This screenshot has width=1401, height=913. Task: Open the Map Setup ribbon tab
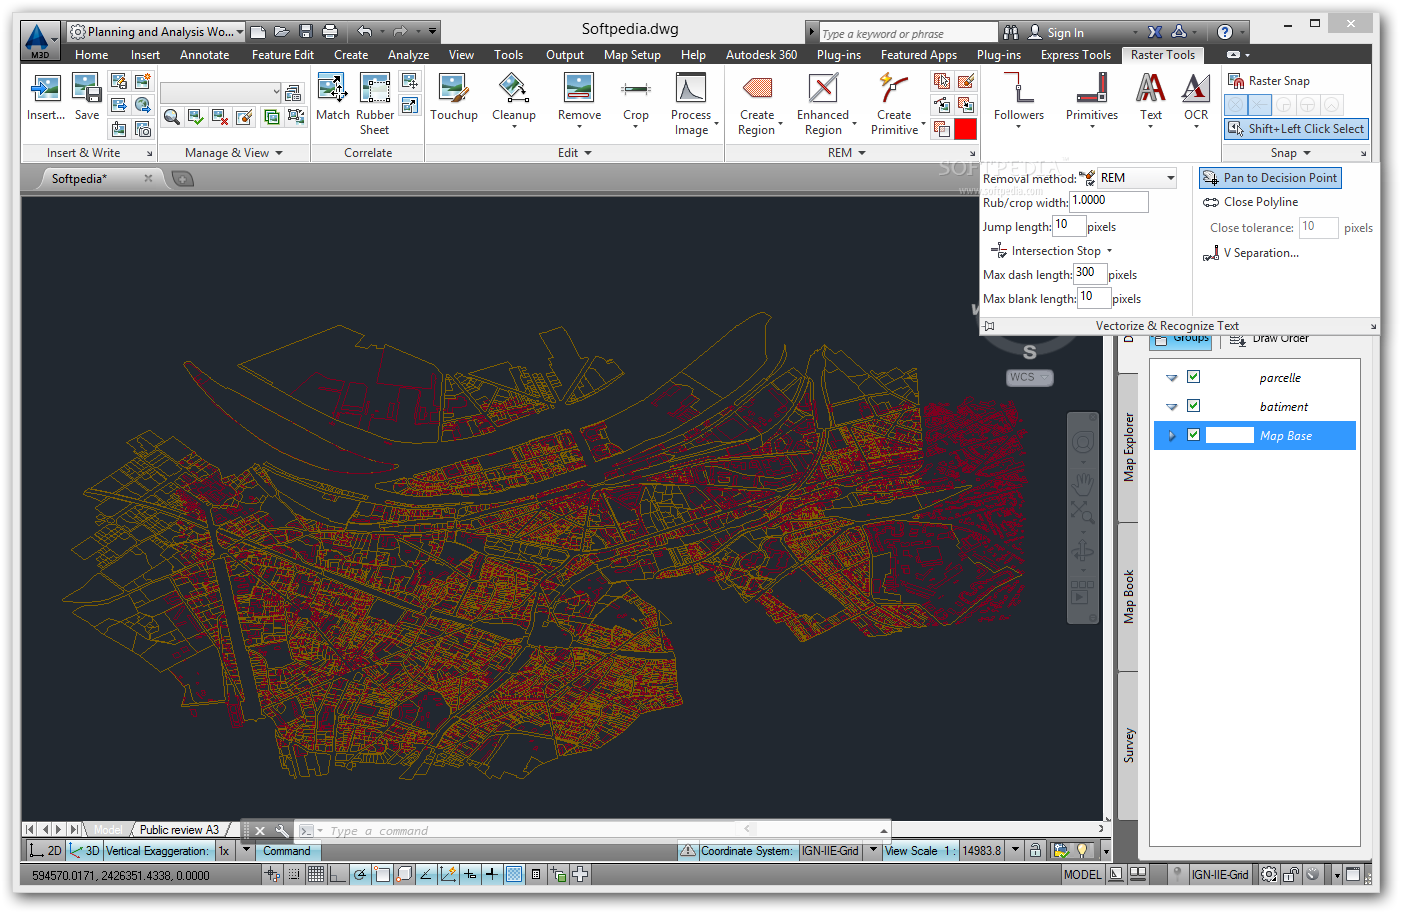[x=632, y=55]
